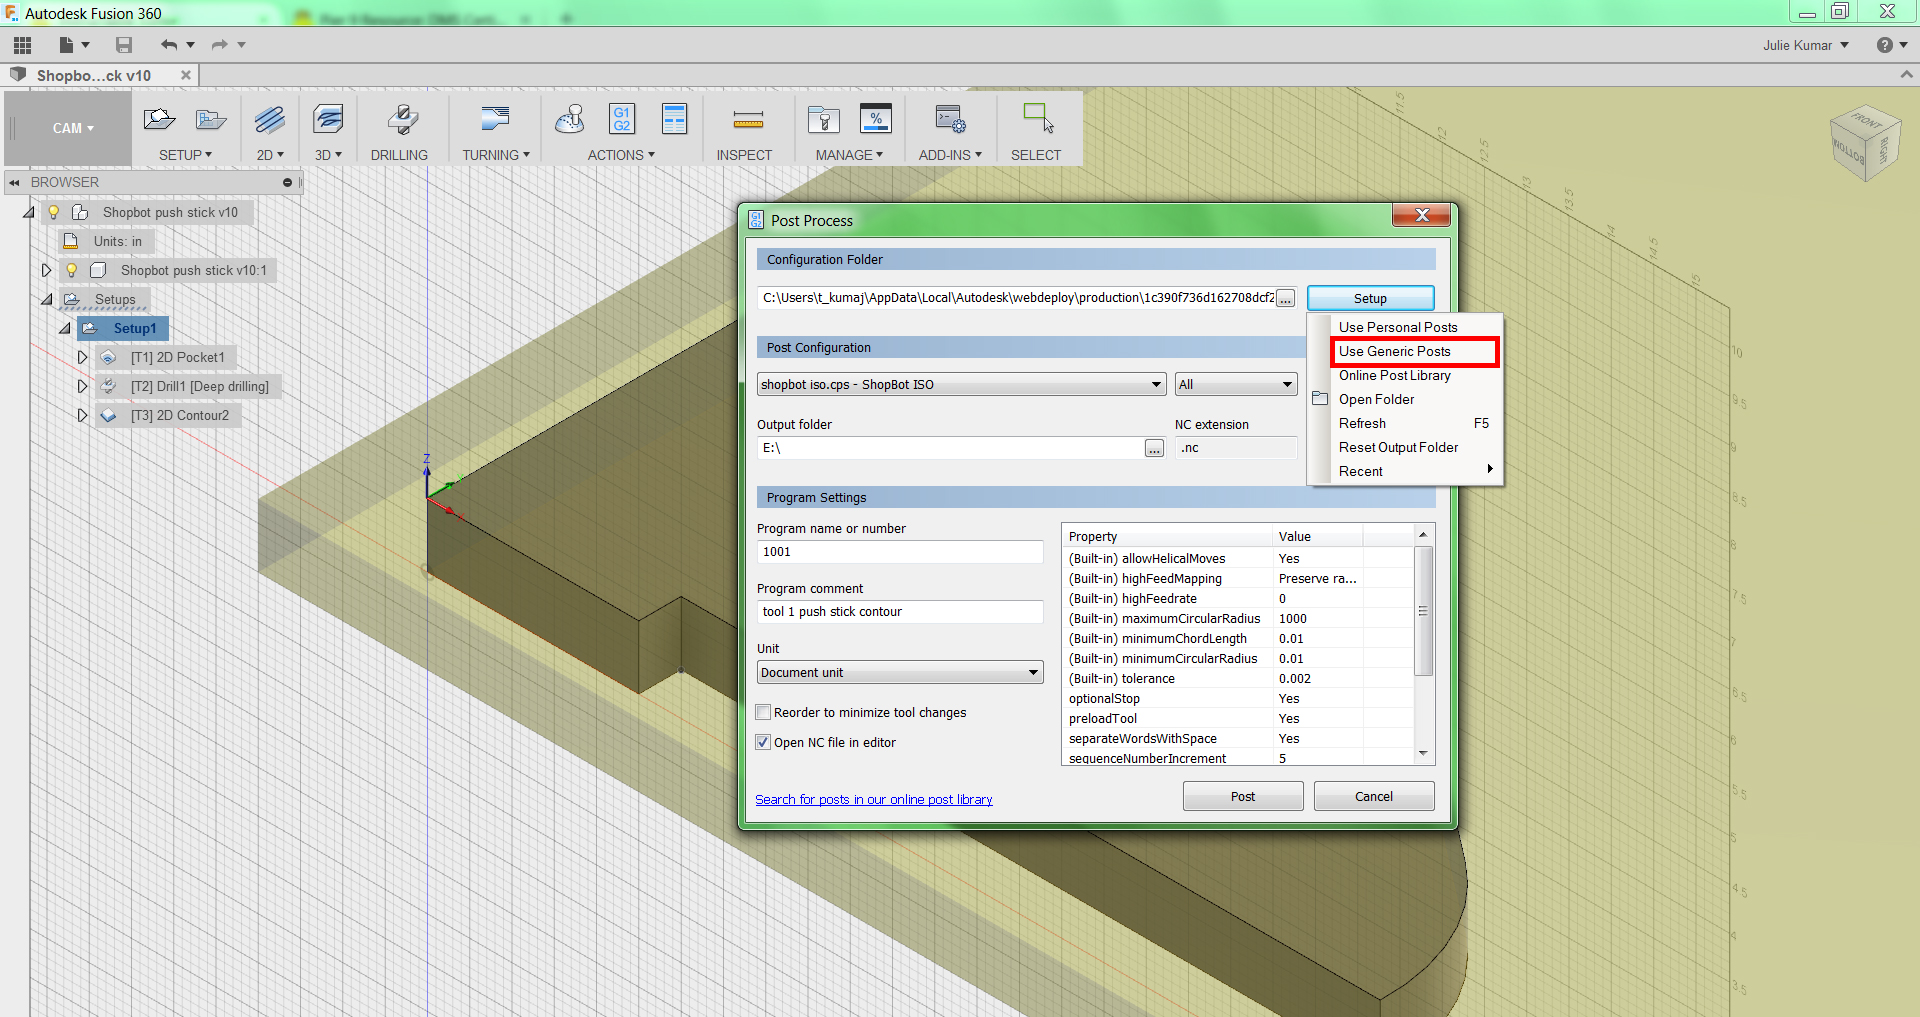The height and width of the screenshot is (1017, 1920).
Task: Open the 2D milling strategies icon
Action: point(270,120)
